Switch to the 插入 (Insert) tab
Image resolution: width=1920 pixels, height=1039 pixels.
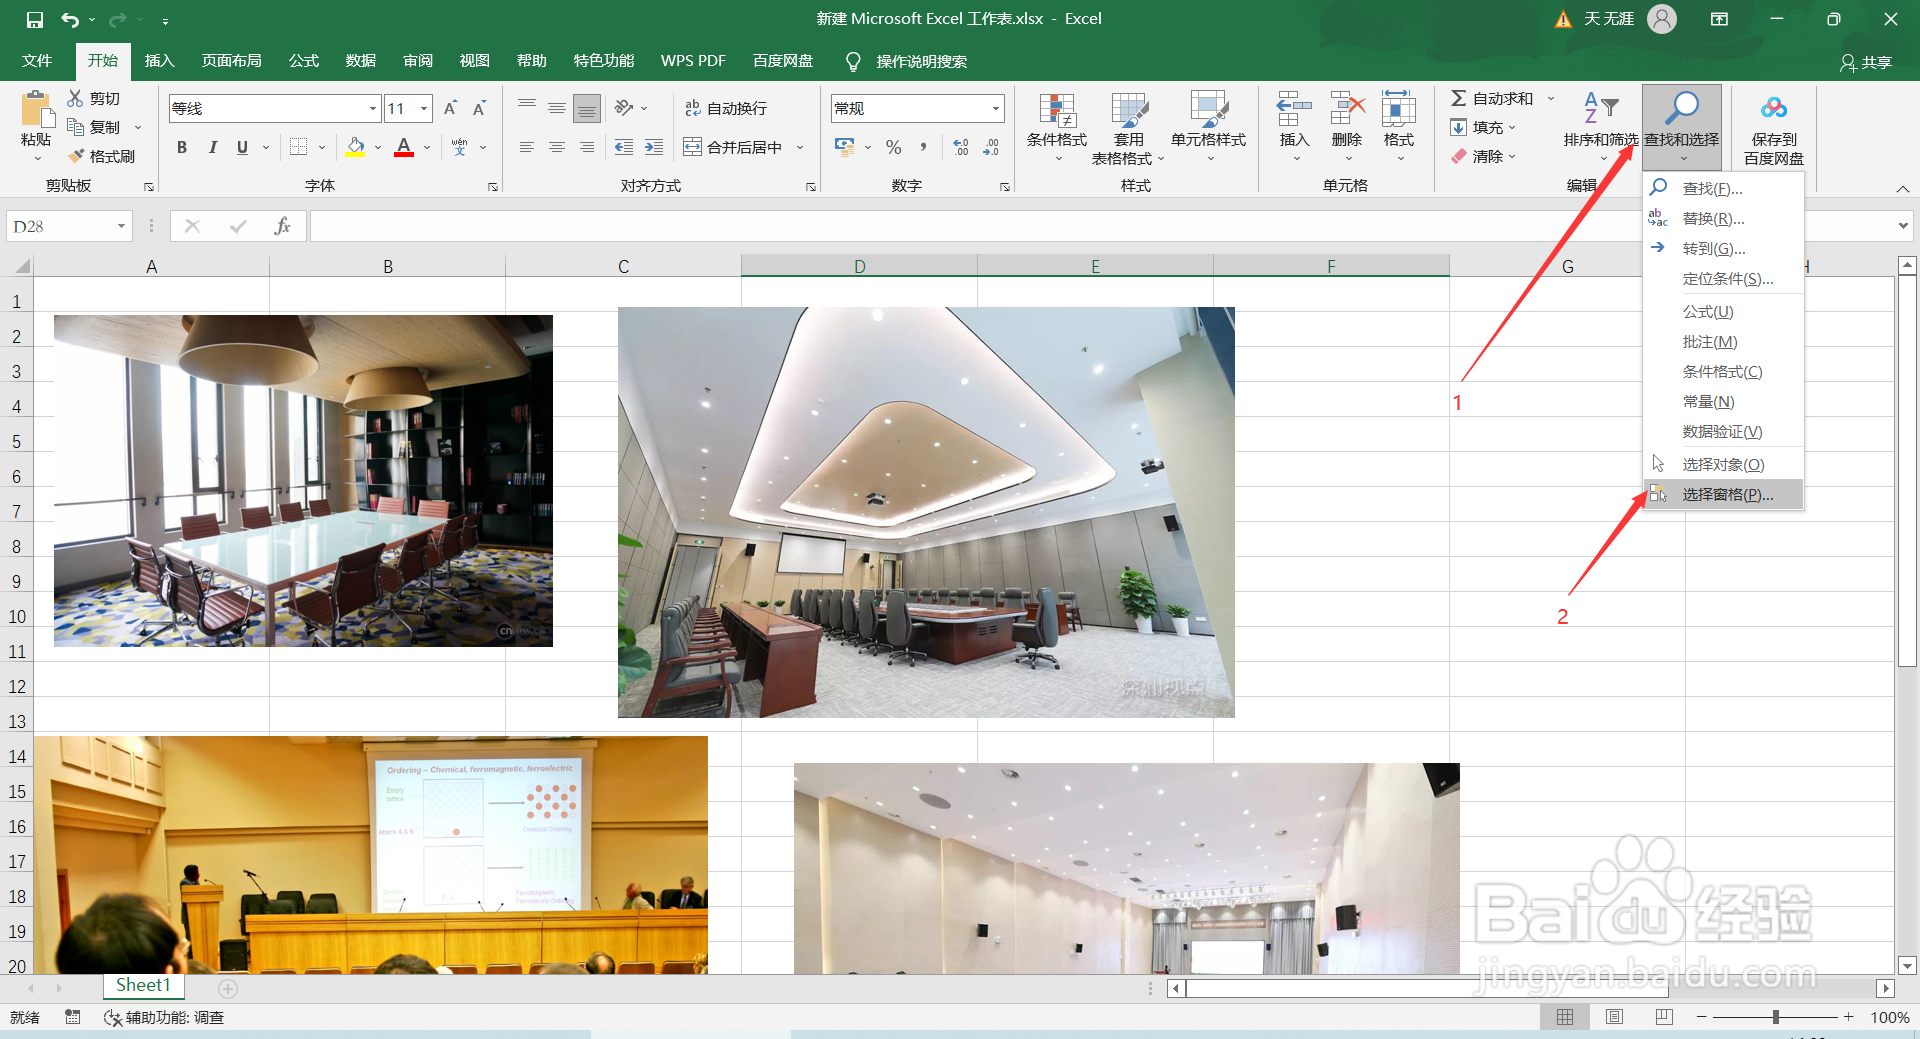click(159, 61)
